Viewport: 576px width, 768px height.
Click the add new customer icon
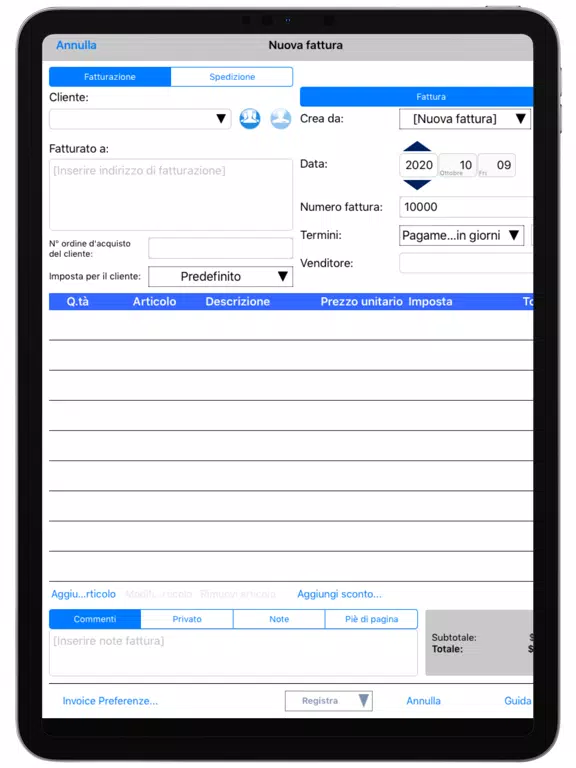pos(281,119)
